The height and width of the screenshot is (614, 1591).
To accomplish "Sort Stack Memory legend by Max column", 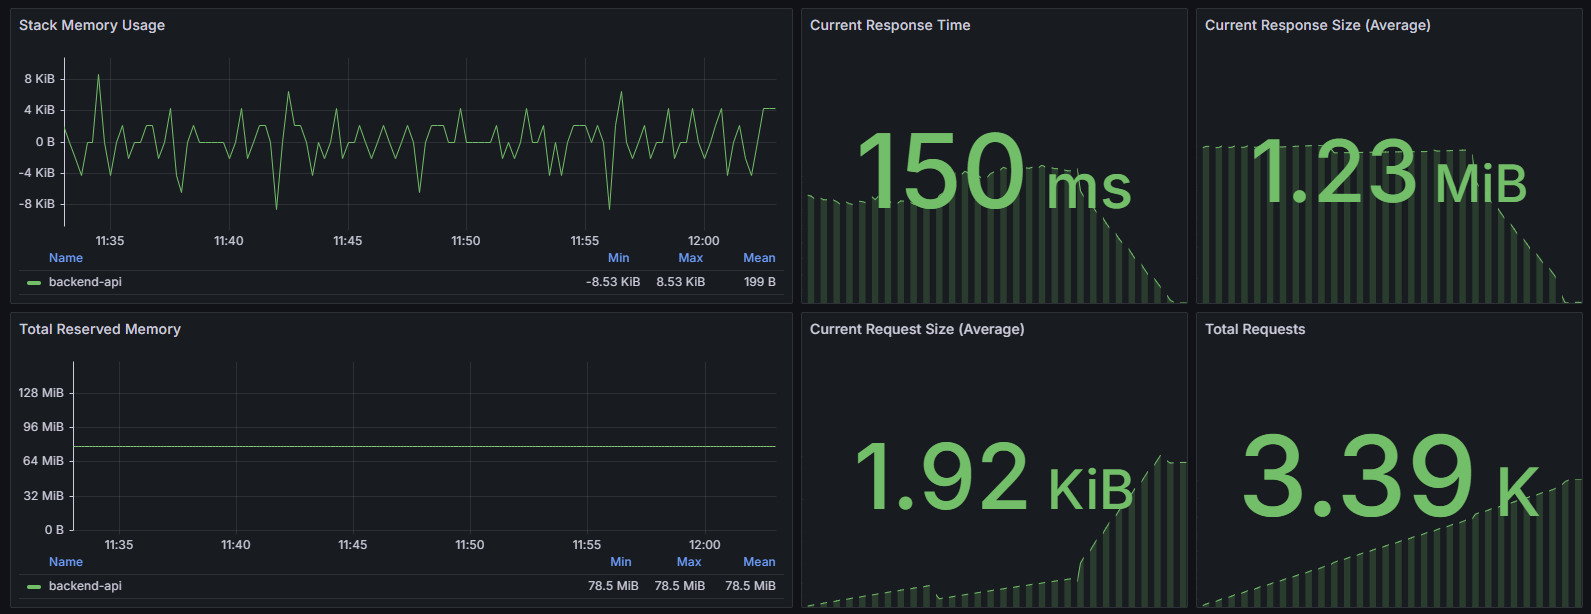I will (x=690, y=258).
